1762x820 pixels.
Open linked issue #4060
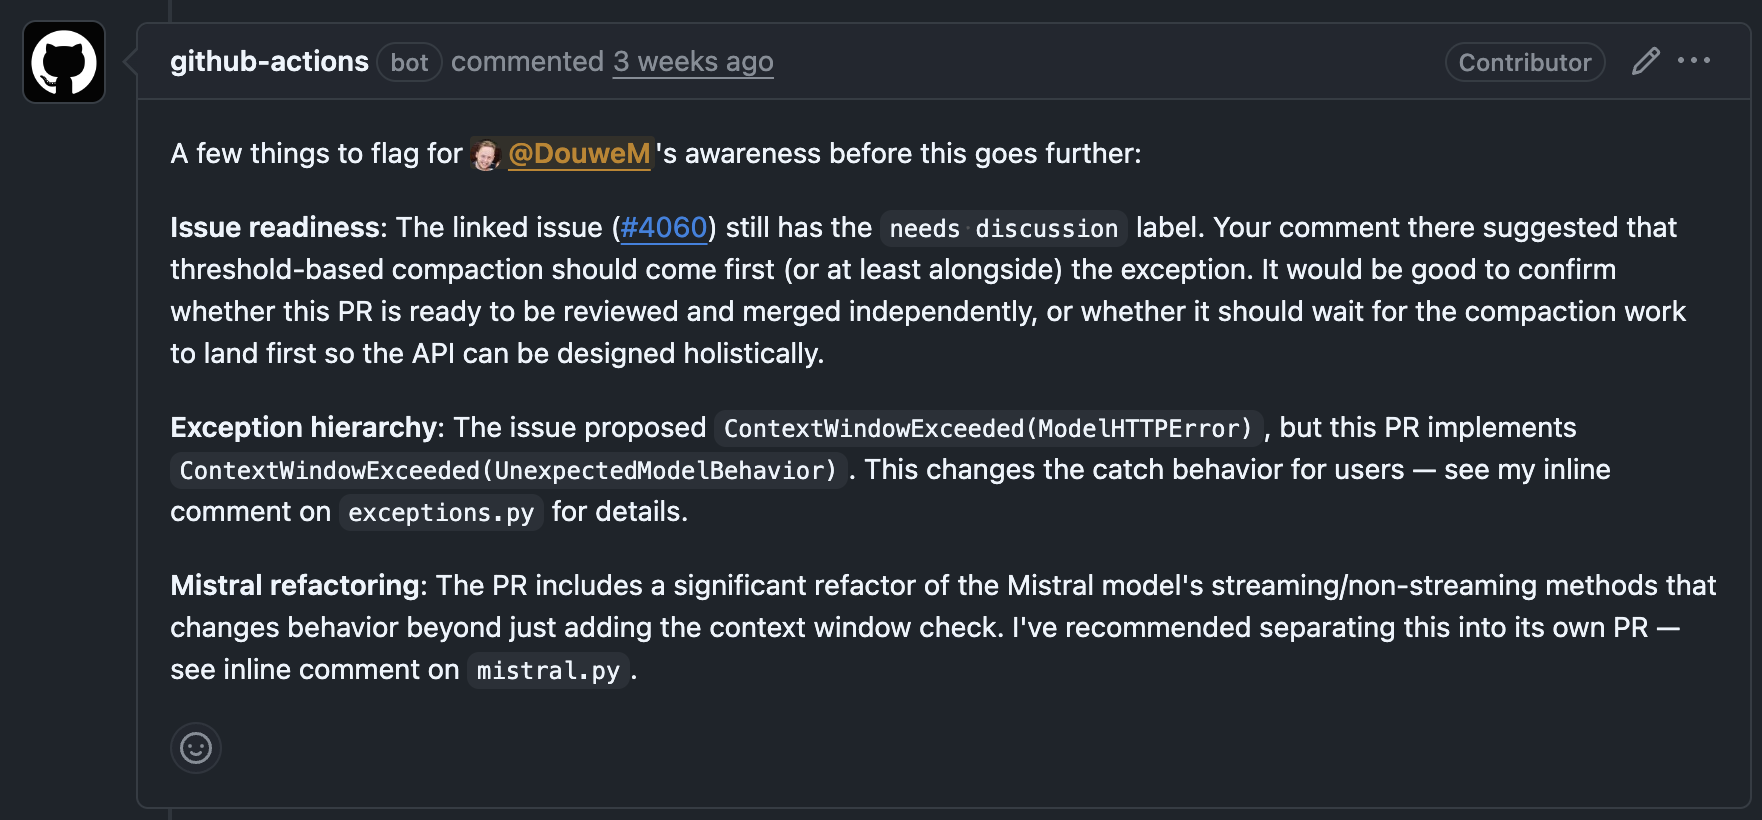pyautogui.click(x=663, y=228)
